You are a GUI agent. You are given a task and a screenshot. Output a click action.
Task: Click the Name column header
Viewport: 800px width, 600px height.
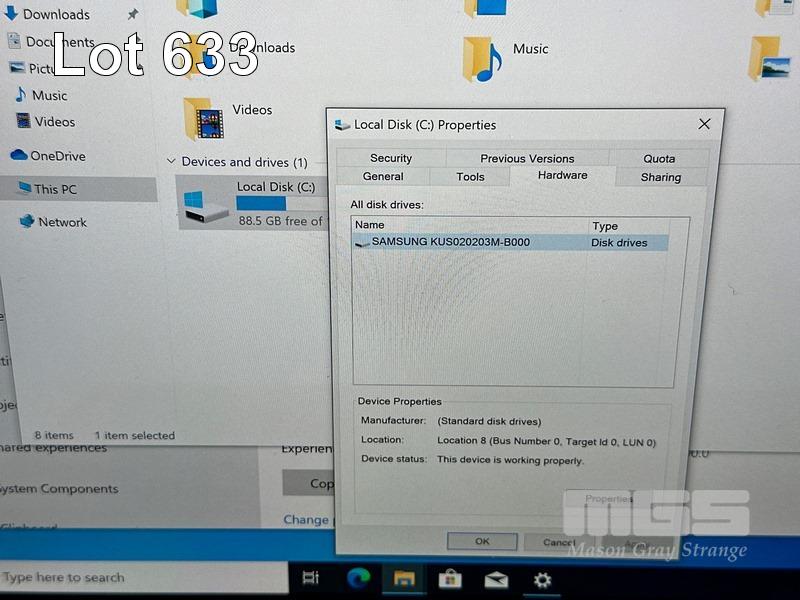pyautogui.click(x=470, y=225)
